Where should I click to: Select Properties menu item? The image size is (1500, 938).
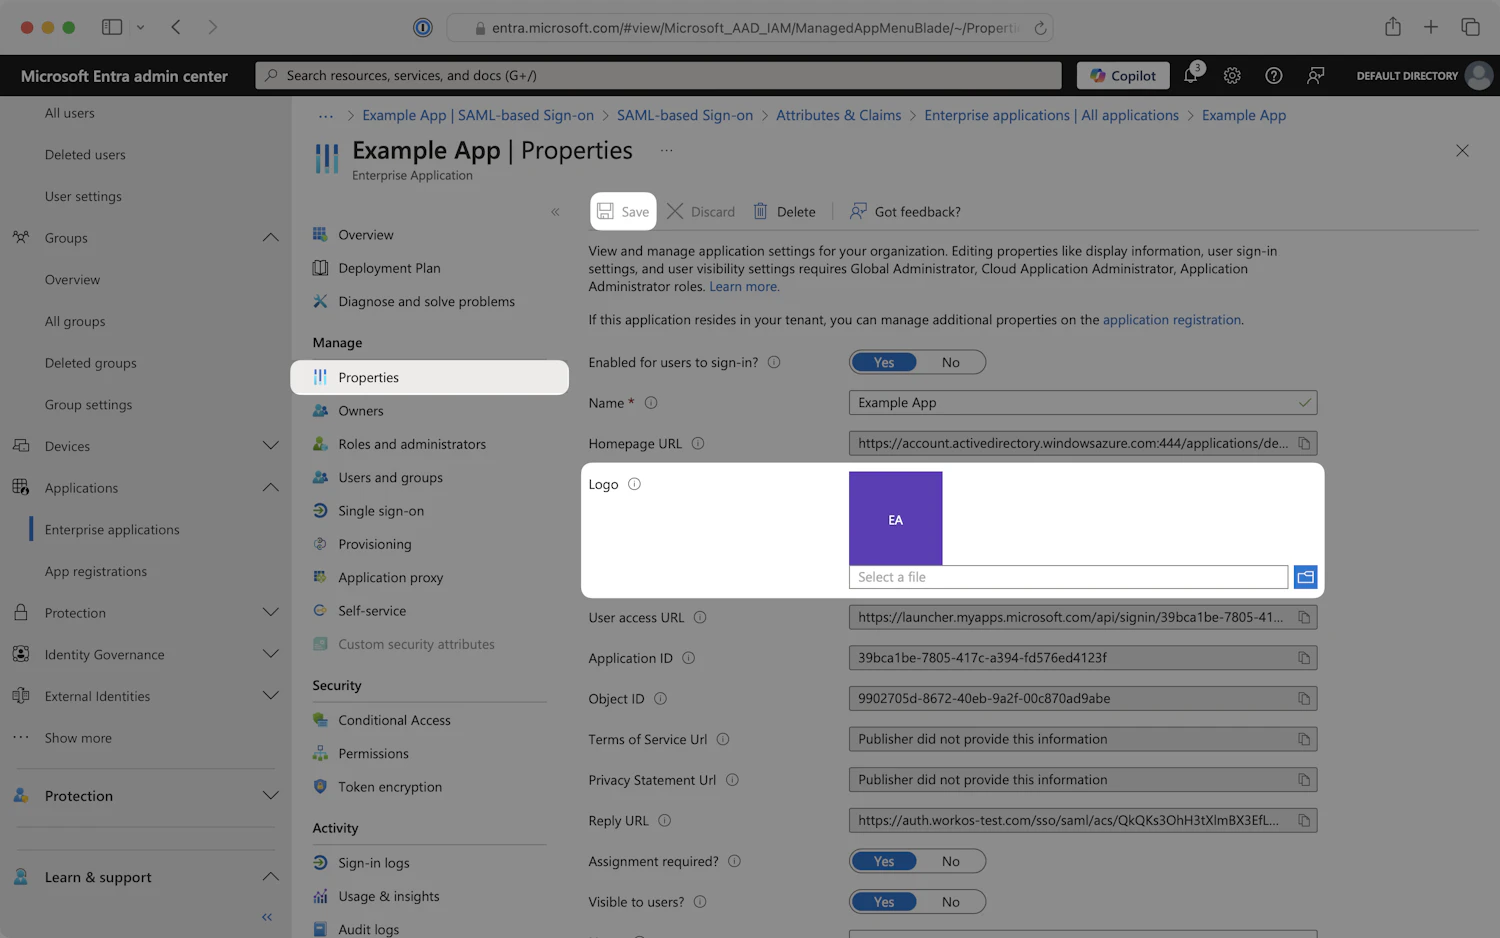point(429,377)
